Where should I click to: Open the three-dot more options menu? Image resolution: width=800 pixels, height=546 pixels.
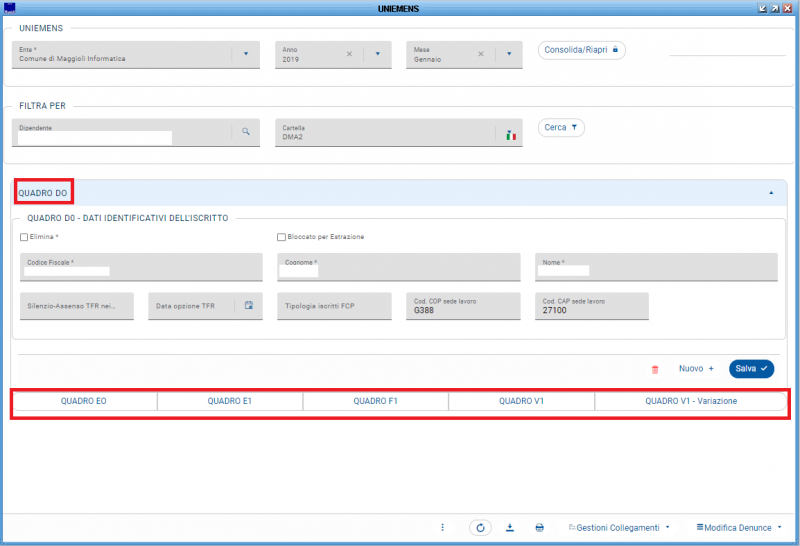click(x=442, y=527)
